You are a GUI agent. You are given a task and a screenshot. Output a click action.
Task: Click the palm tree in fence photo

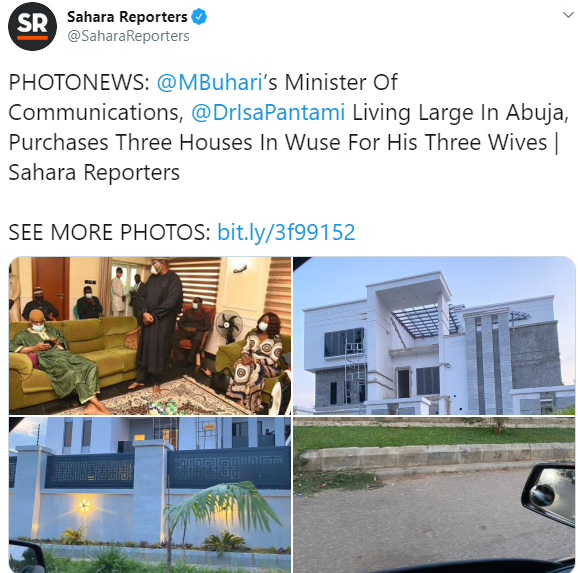pyautogui.click(x=217, y=522)
